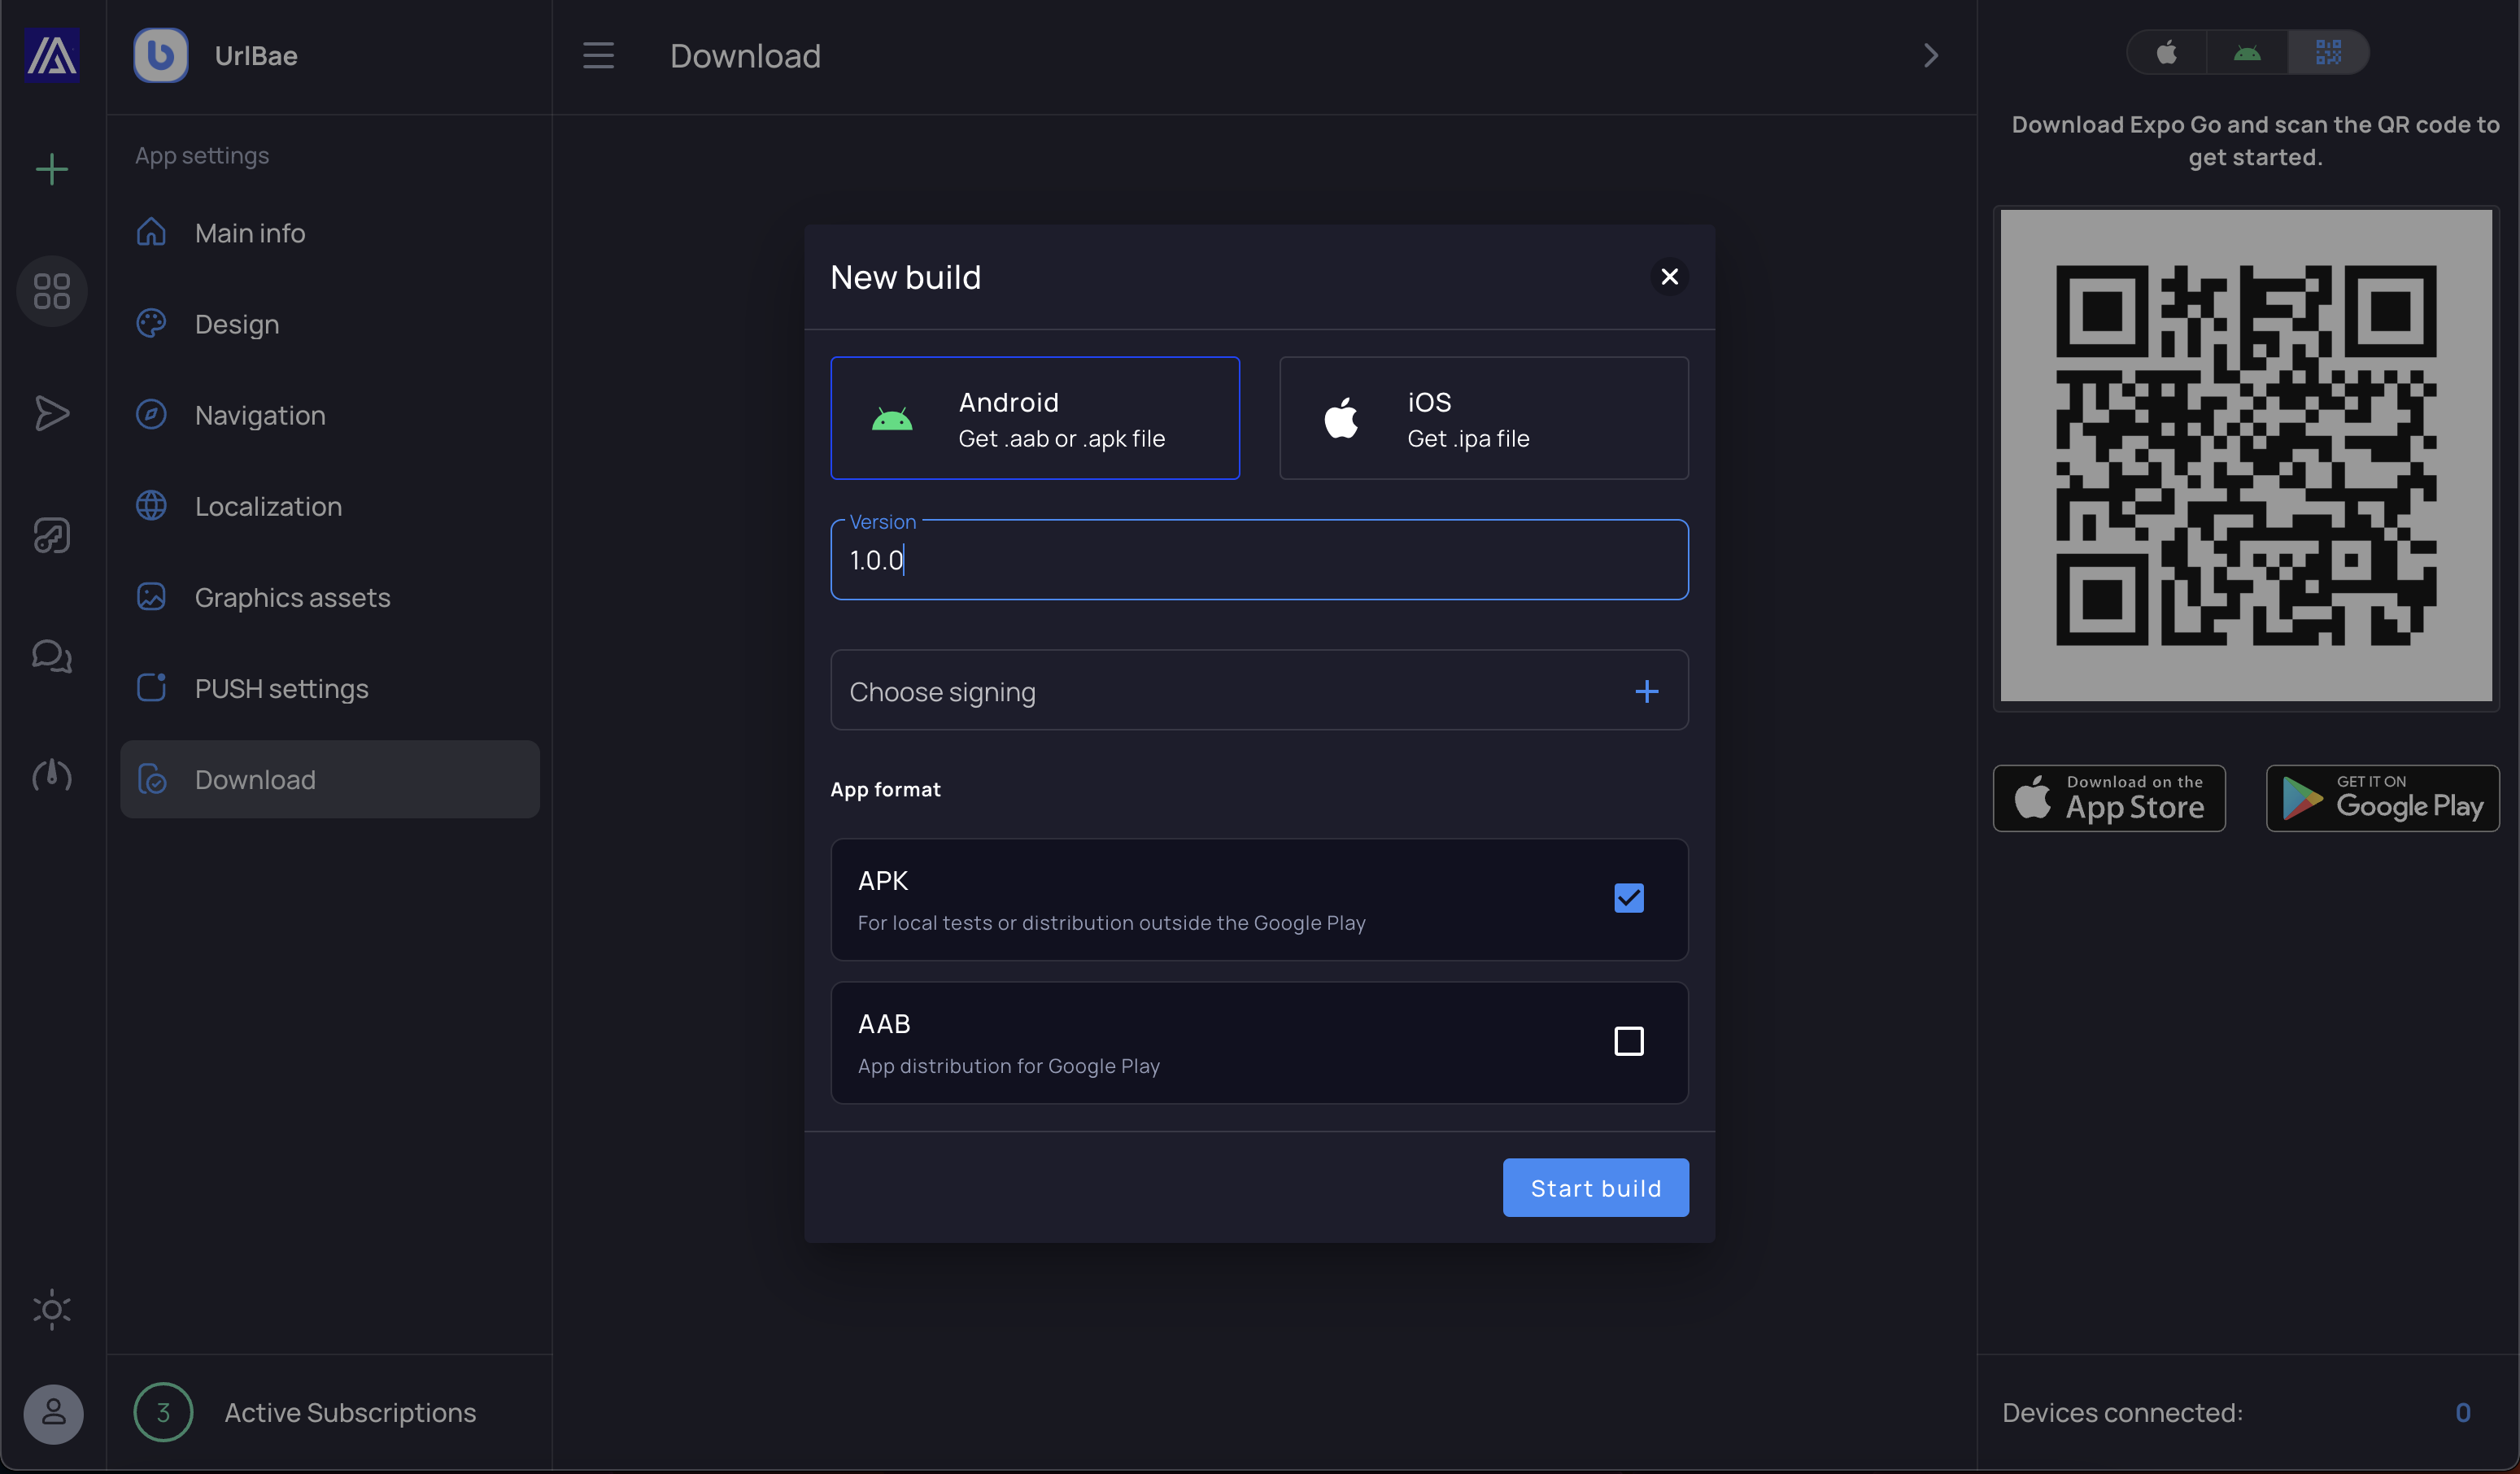Close the New build dialog
The width and height of the screenshot is (2520, 1474).
tap(1669, 277)
